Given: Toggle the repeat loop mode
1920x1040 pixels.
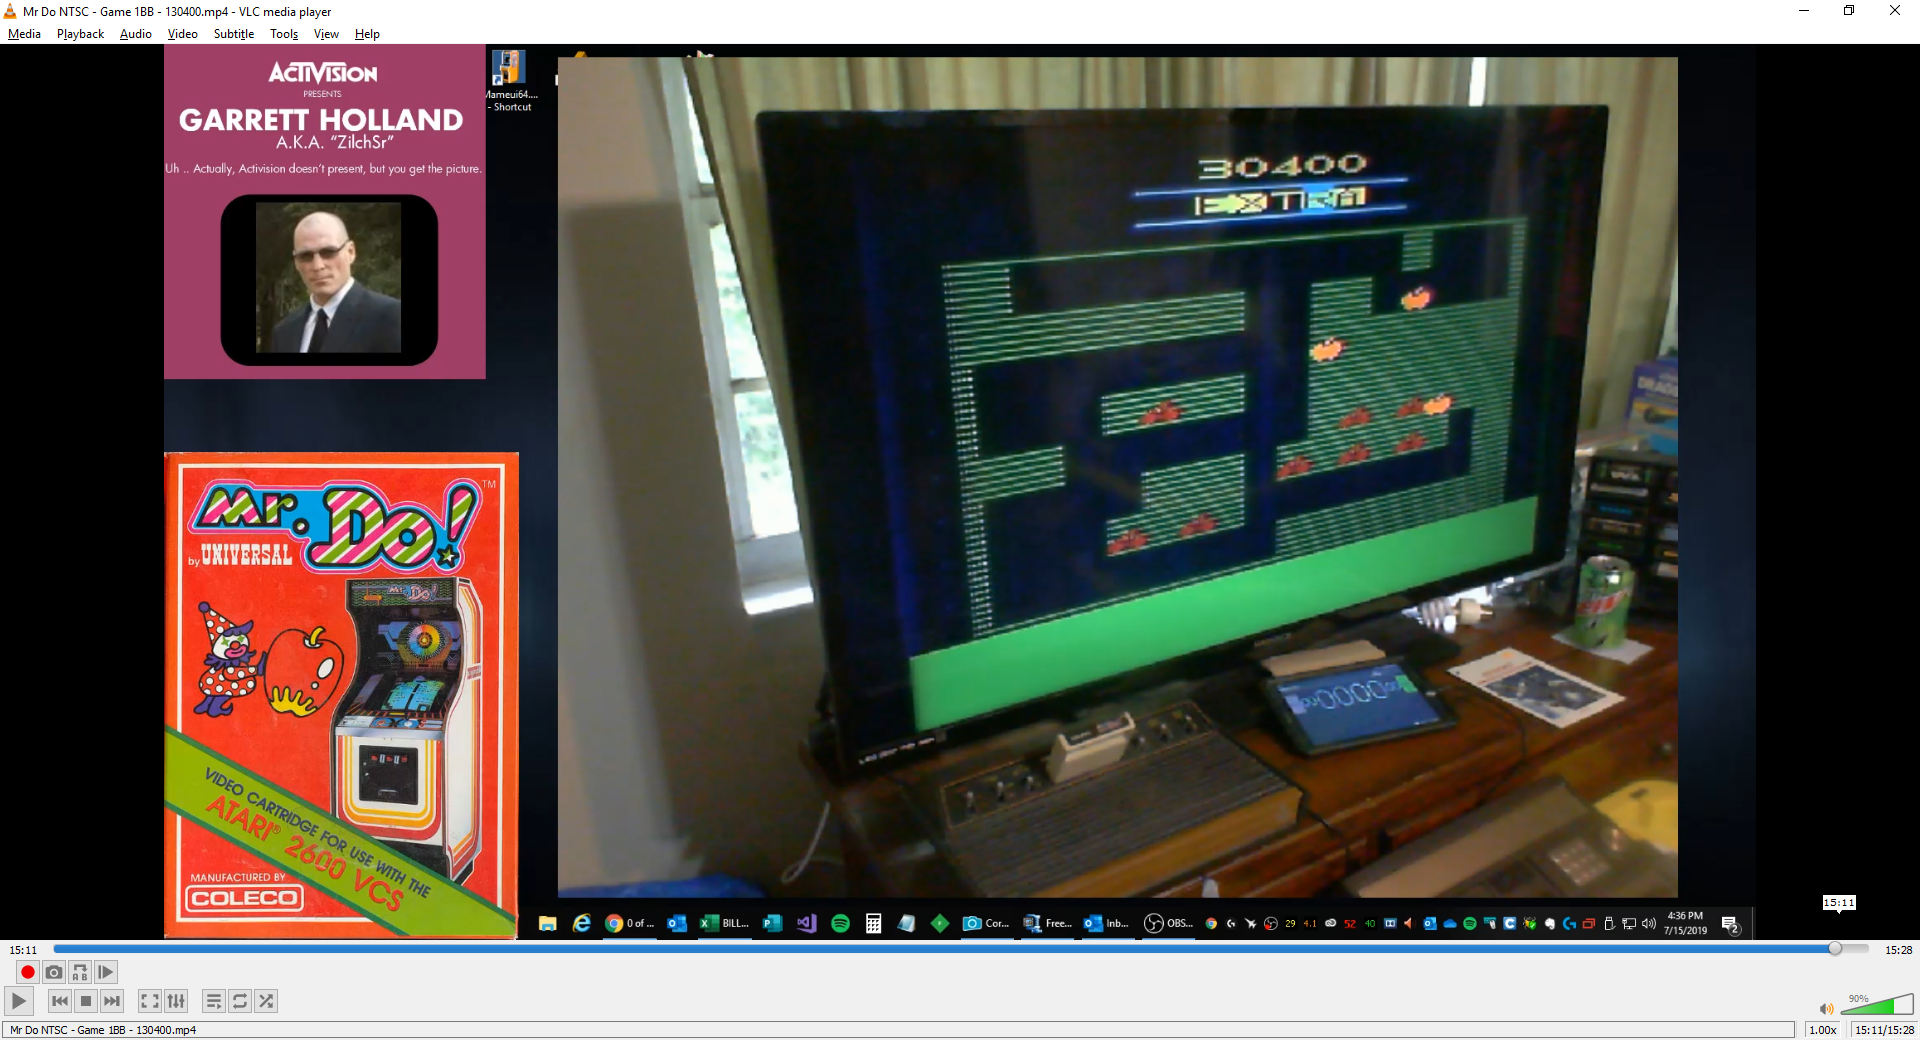Looking at the screenshot, I should pyautogui.click(x=240, y=1001).
